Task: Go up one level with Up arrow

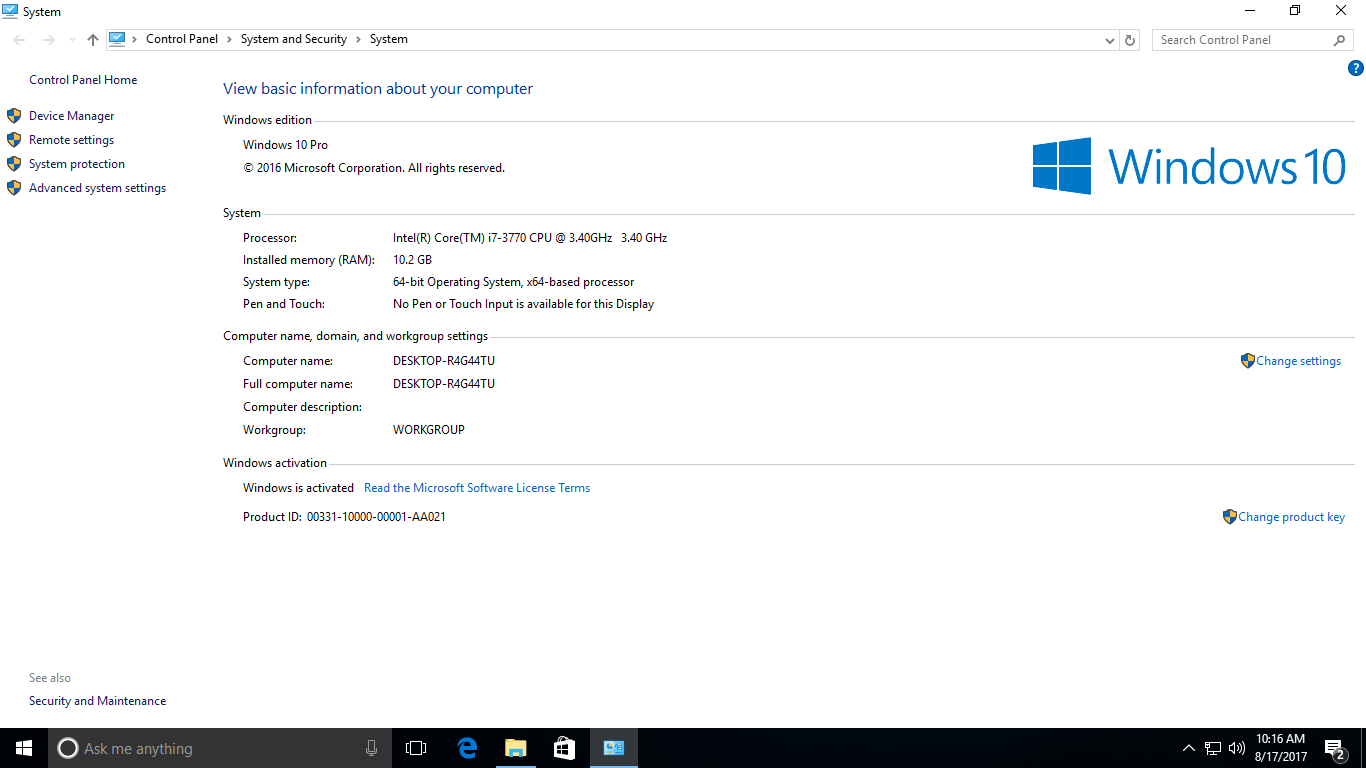Action: [x=93, y=40]
